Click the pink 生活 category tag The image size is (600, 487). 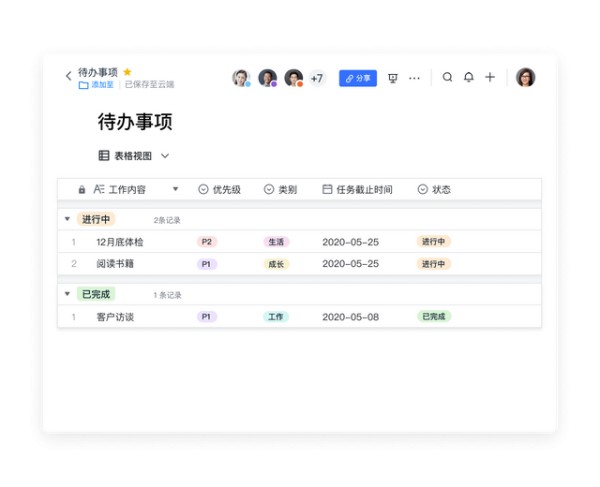tap(276, 241)
